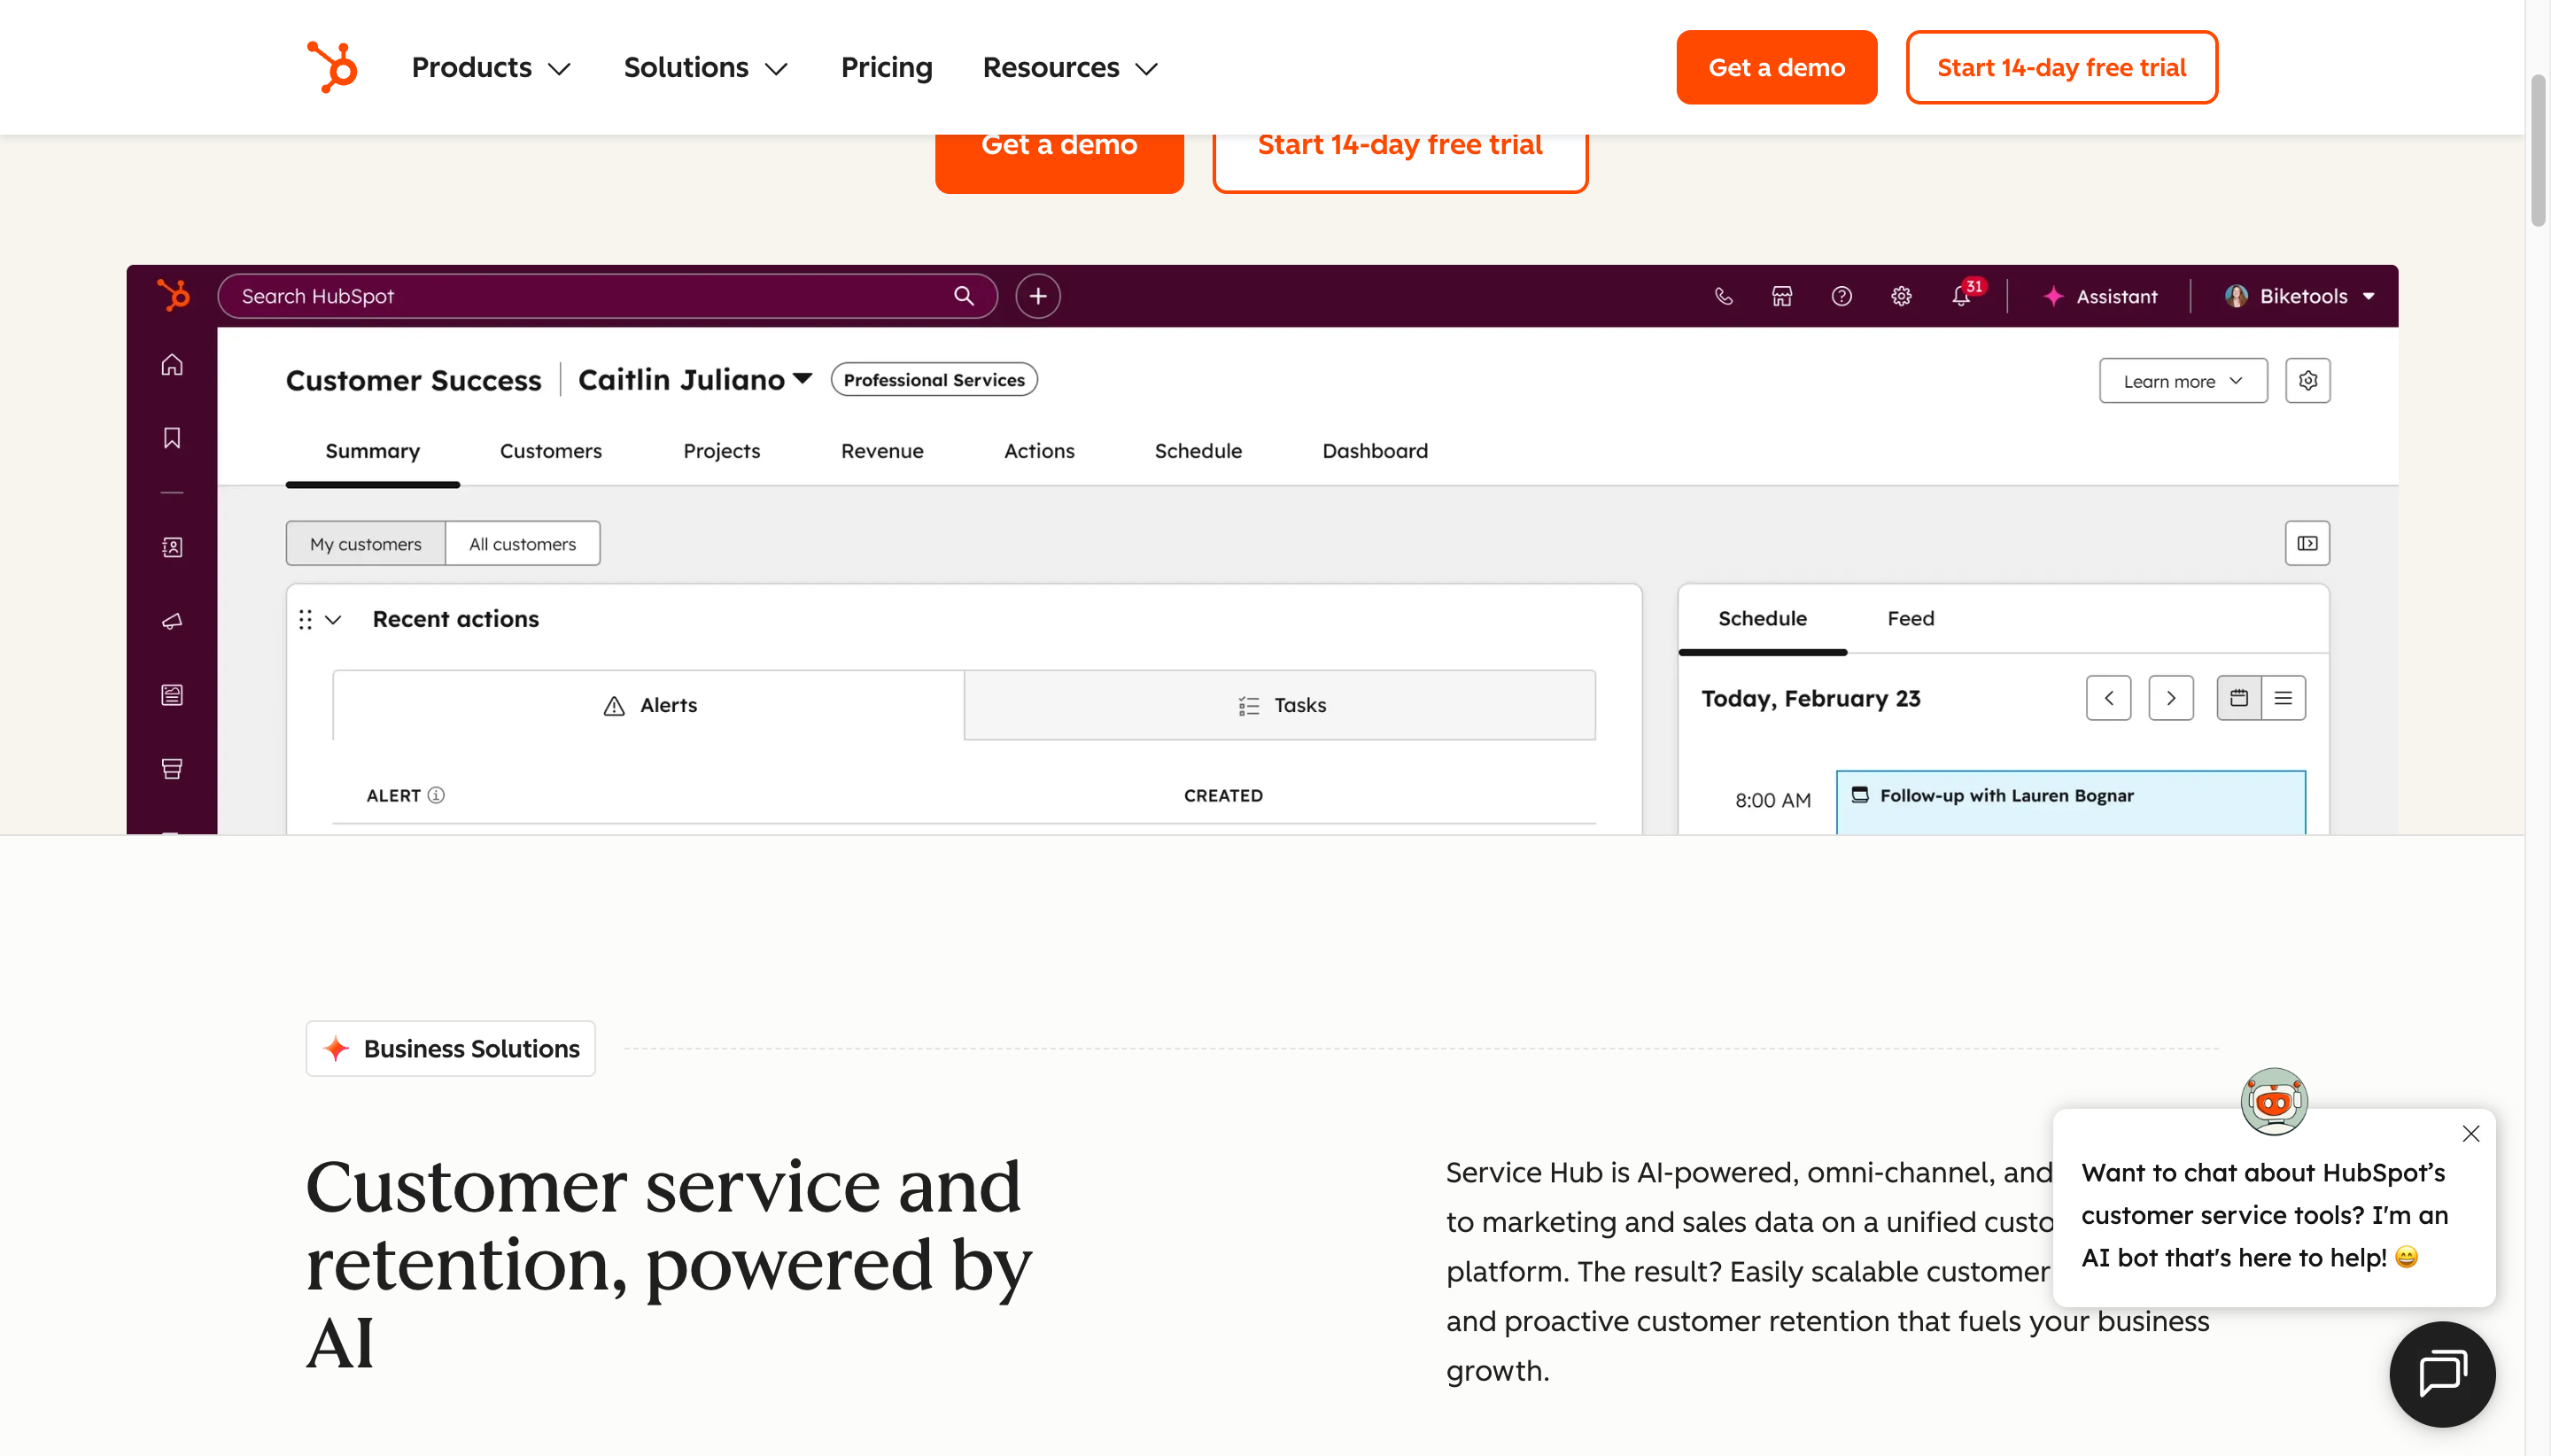Open the settings gear in the app bar

click(x=1901, y=296)
